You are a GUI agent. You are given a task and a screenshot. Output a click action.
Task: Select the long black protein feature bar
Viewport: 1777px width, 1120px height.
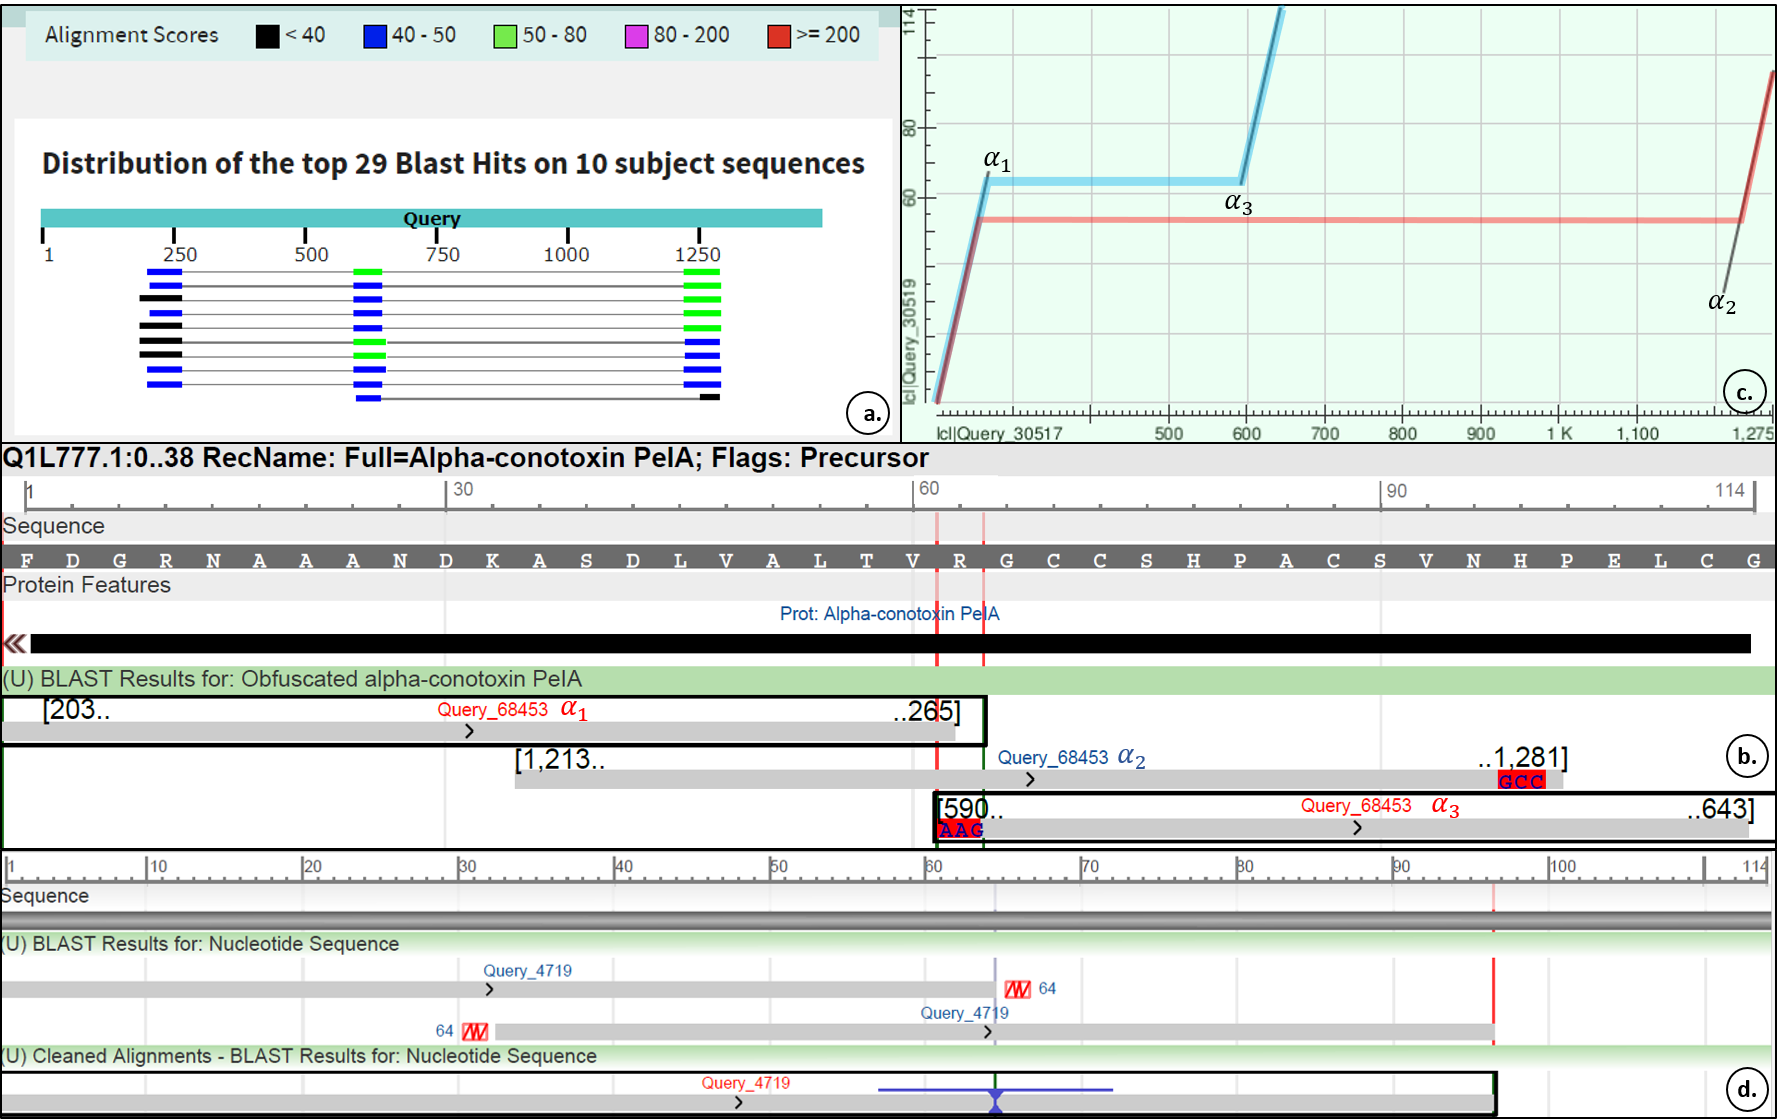(890, 644)
